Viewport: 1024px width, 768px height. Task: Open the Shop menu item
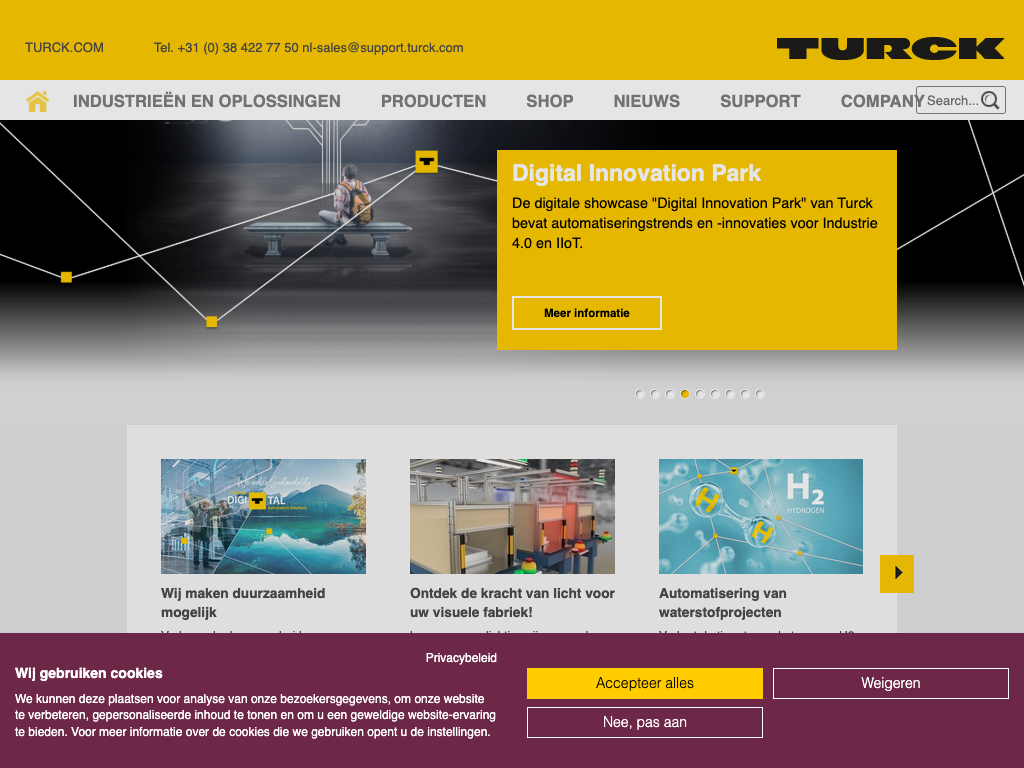(550, 101)
